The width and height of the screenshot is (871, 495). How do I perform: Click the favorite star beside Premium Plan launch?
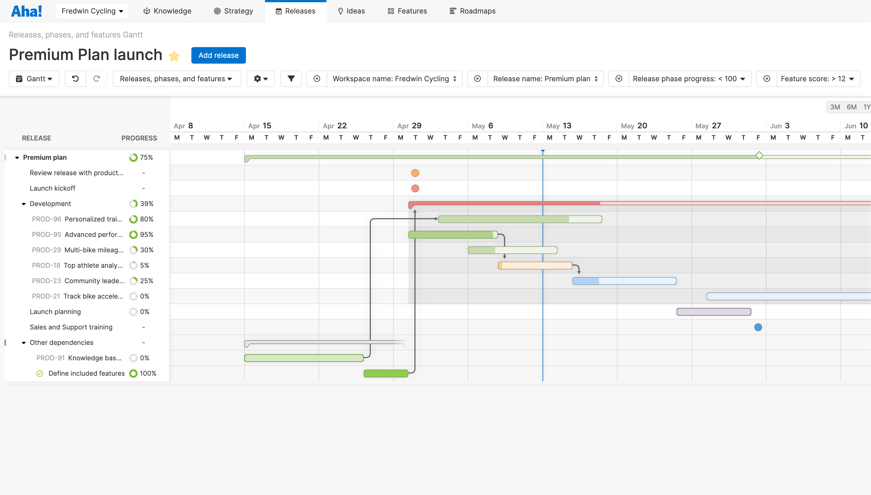174,56
